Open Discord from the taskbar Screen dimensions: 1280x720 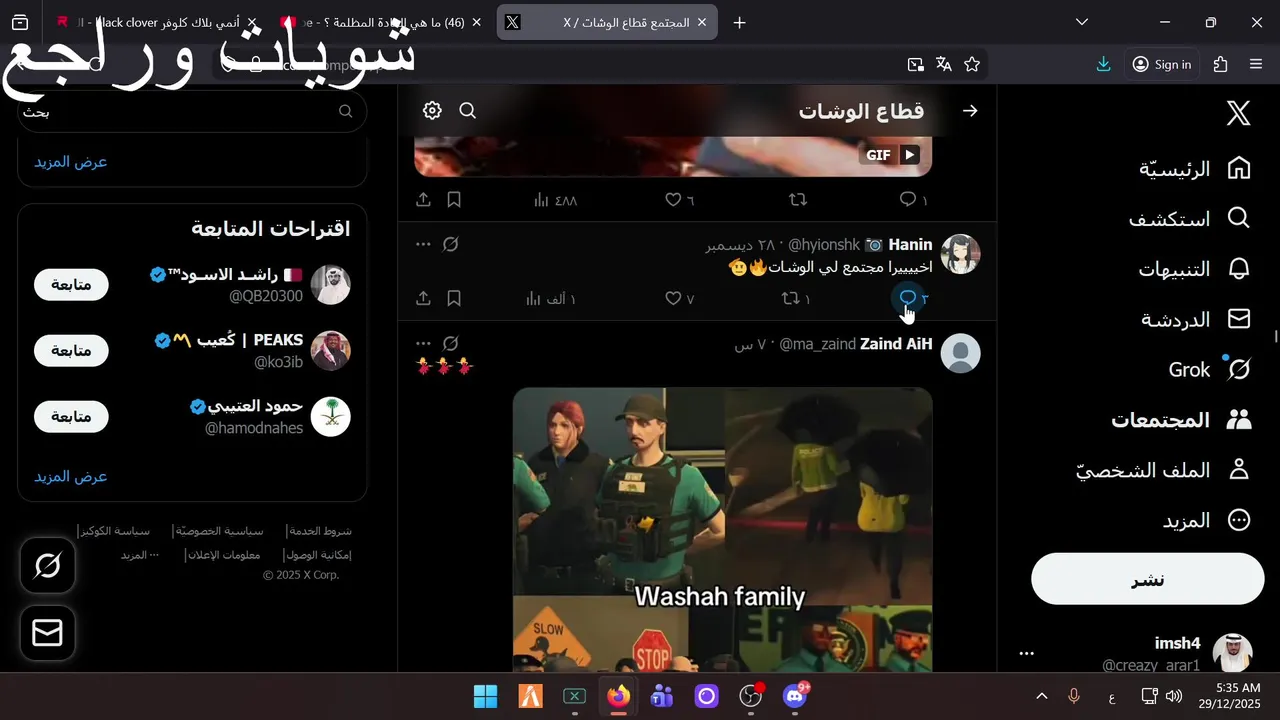click(795, 696)
